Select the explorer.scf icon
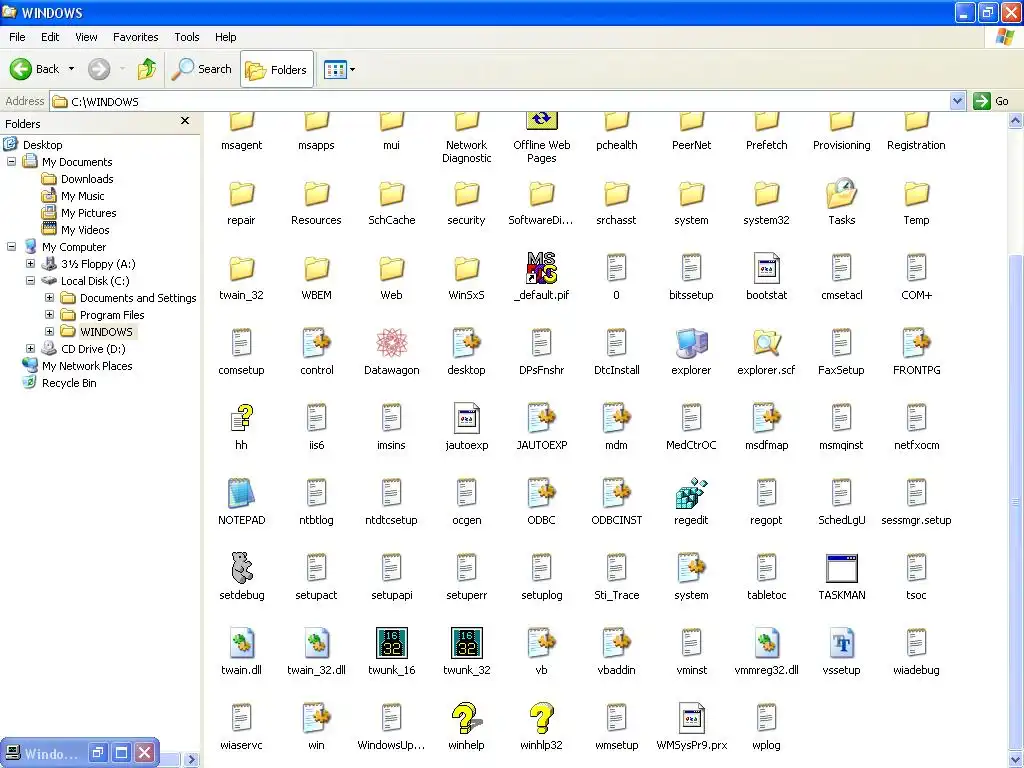This screenshot has height=768, width=1024. 766,343
